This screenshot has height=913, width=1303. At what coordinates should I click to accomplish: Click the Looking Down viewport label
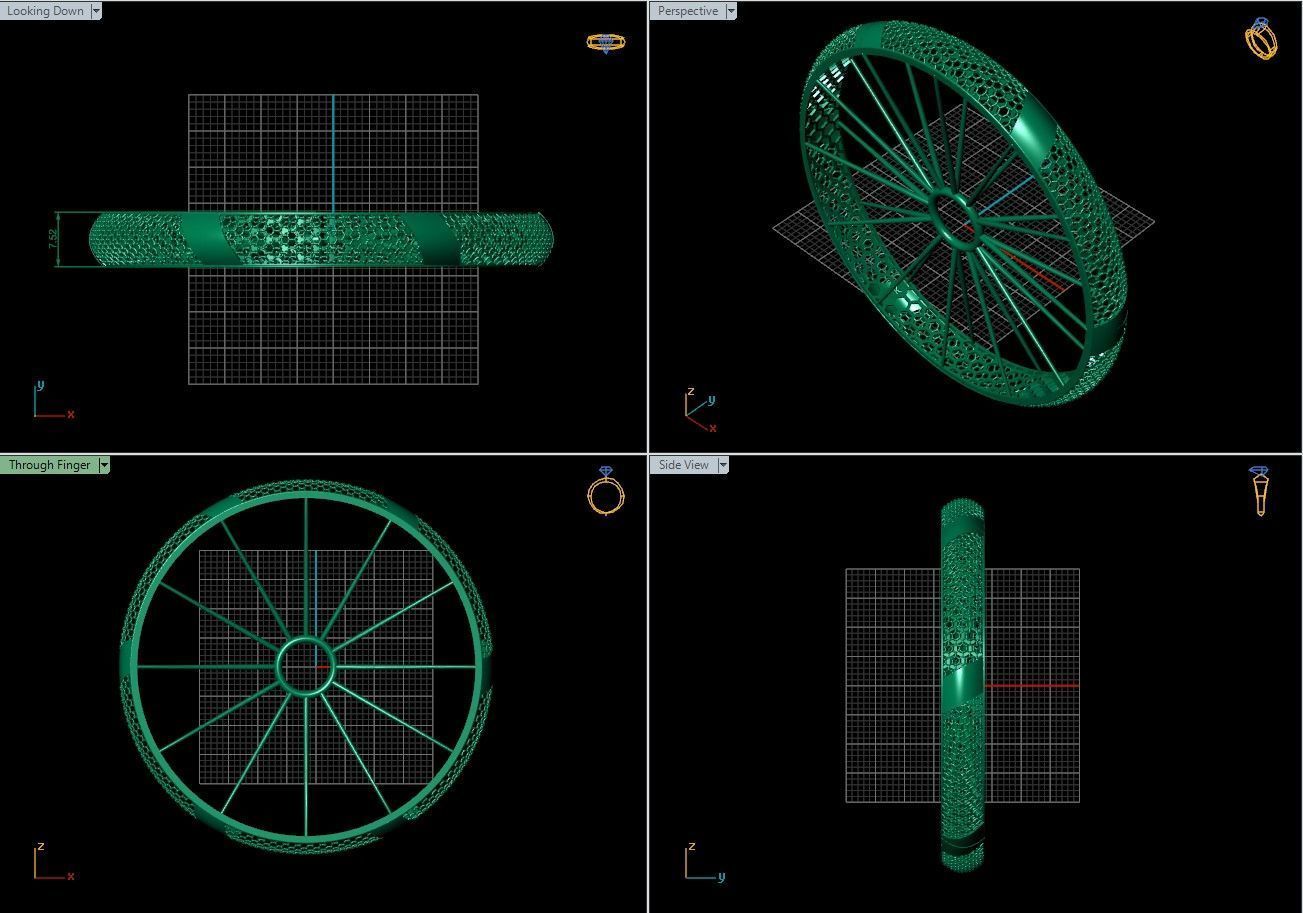coord(45,11)
